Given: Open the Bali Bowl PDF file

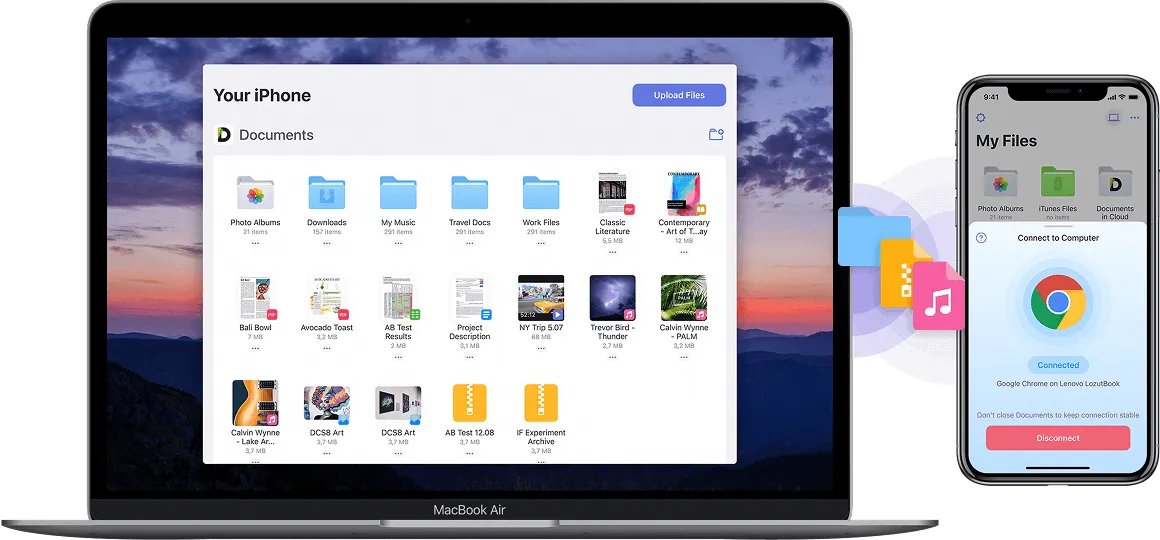Looking at the screenshot, I should click(256, 298).
